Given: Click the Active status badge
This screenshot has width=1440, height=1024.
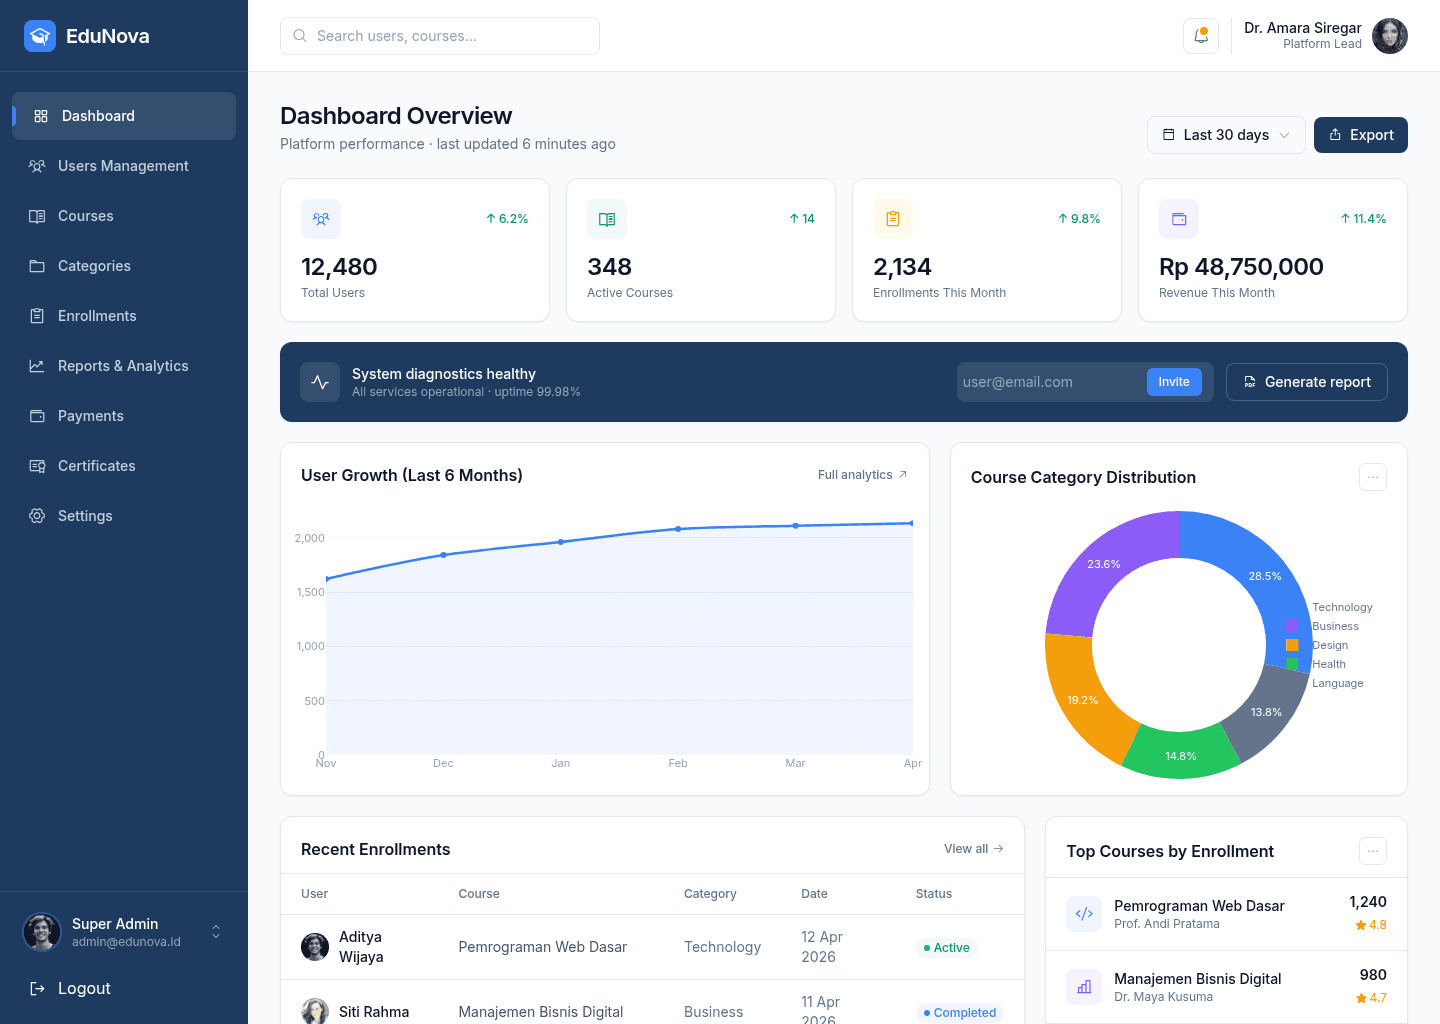Looking at the screenshot, I should click(946, 948).
